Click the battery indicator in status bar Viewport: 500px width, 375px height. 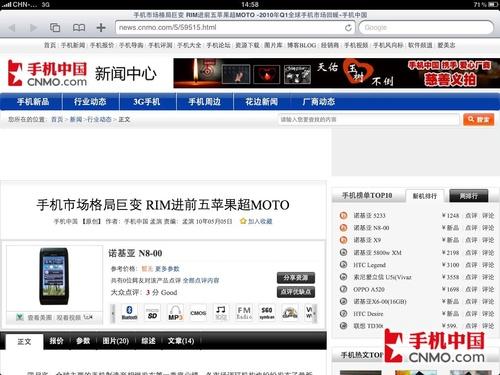point(493,5)
